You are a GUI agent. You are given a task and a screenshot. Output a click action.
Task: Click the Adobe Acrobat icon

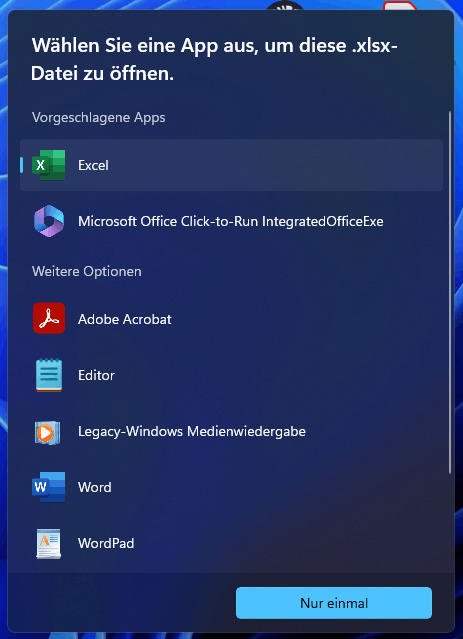[x=49, y=318]
